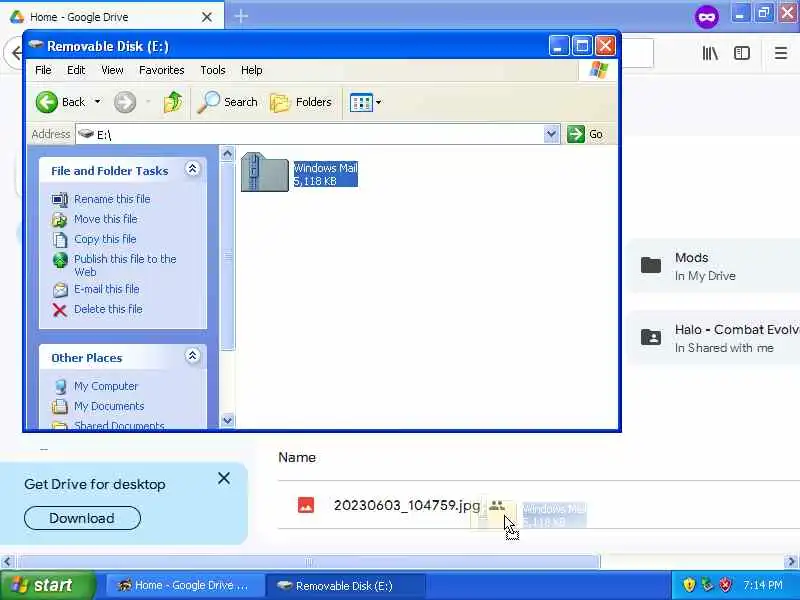Click the red shield tray icon
800x600 pixels.
click(x=725, y=585)
